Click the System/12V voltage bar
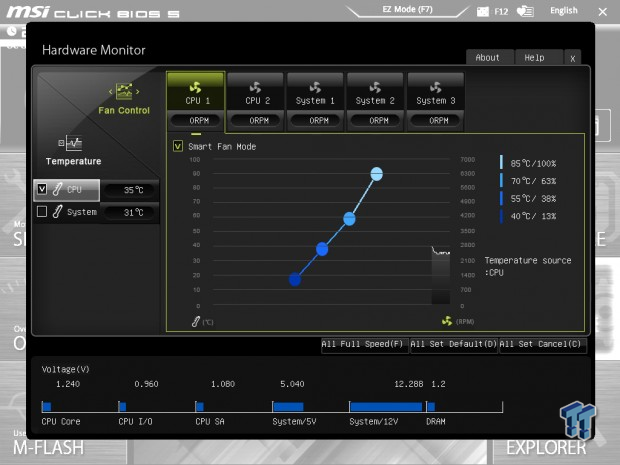This screenshot has height=465, width=620. pyautogui.click(x=386, y=406)
